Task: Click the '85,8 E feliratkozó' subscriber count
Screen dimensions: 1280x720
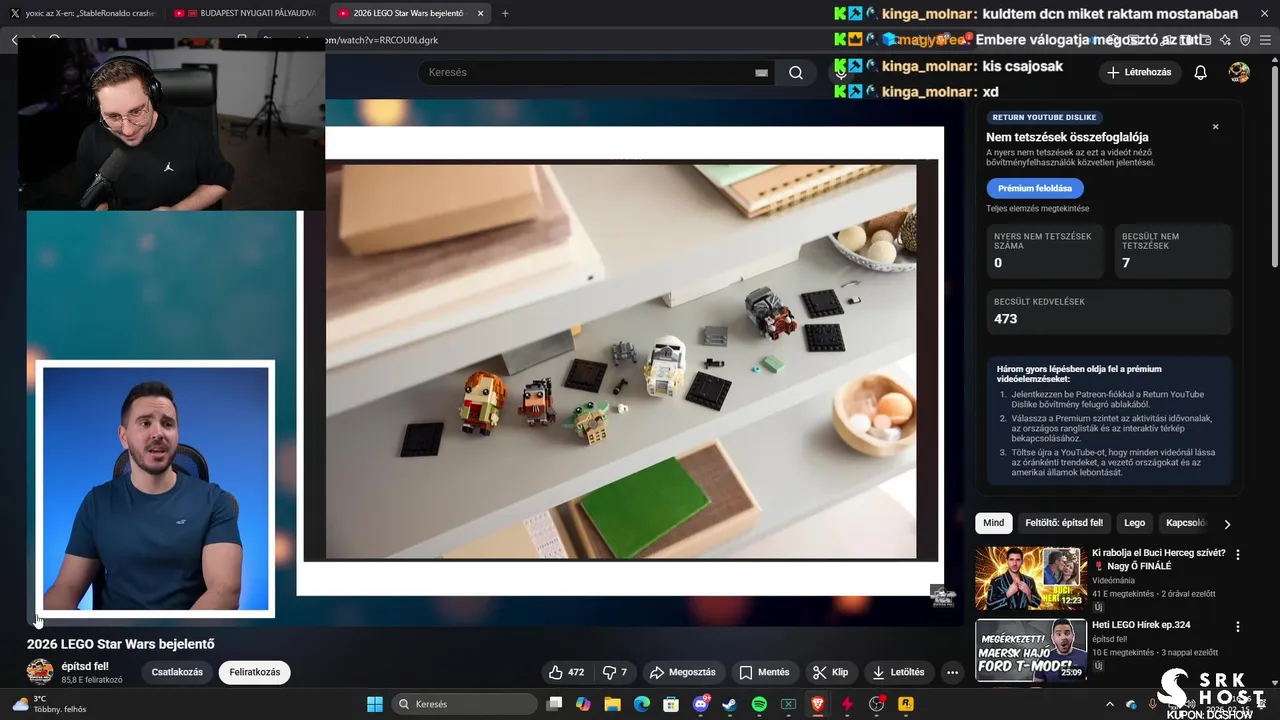Action: point(92,680)
